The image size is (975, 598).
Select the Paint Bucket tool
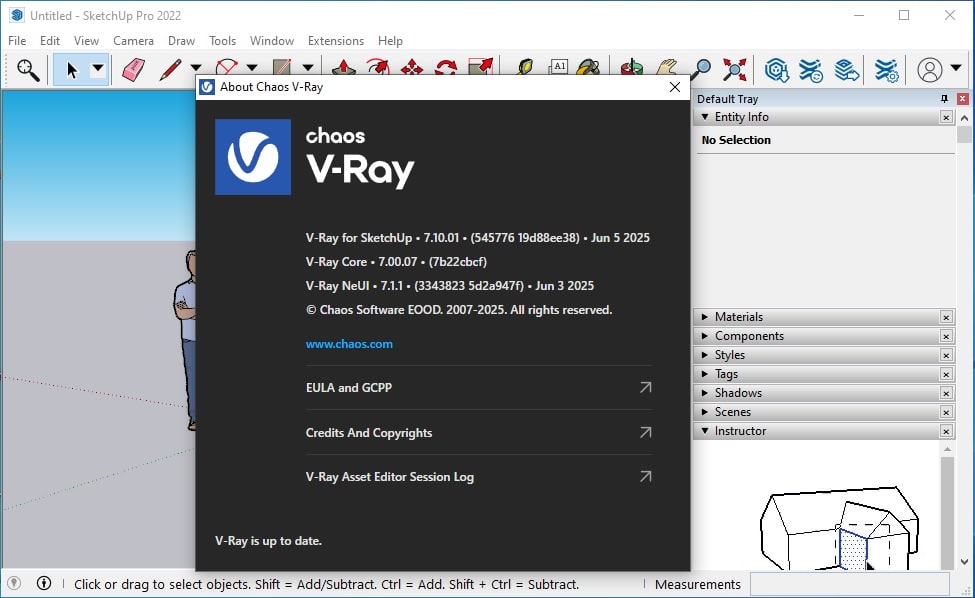(x=588, y=67)
